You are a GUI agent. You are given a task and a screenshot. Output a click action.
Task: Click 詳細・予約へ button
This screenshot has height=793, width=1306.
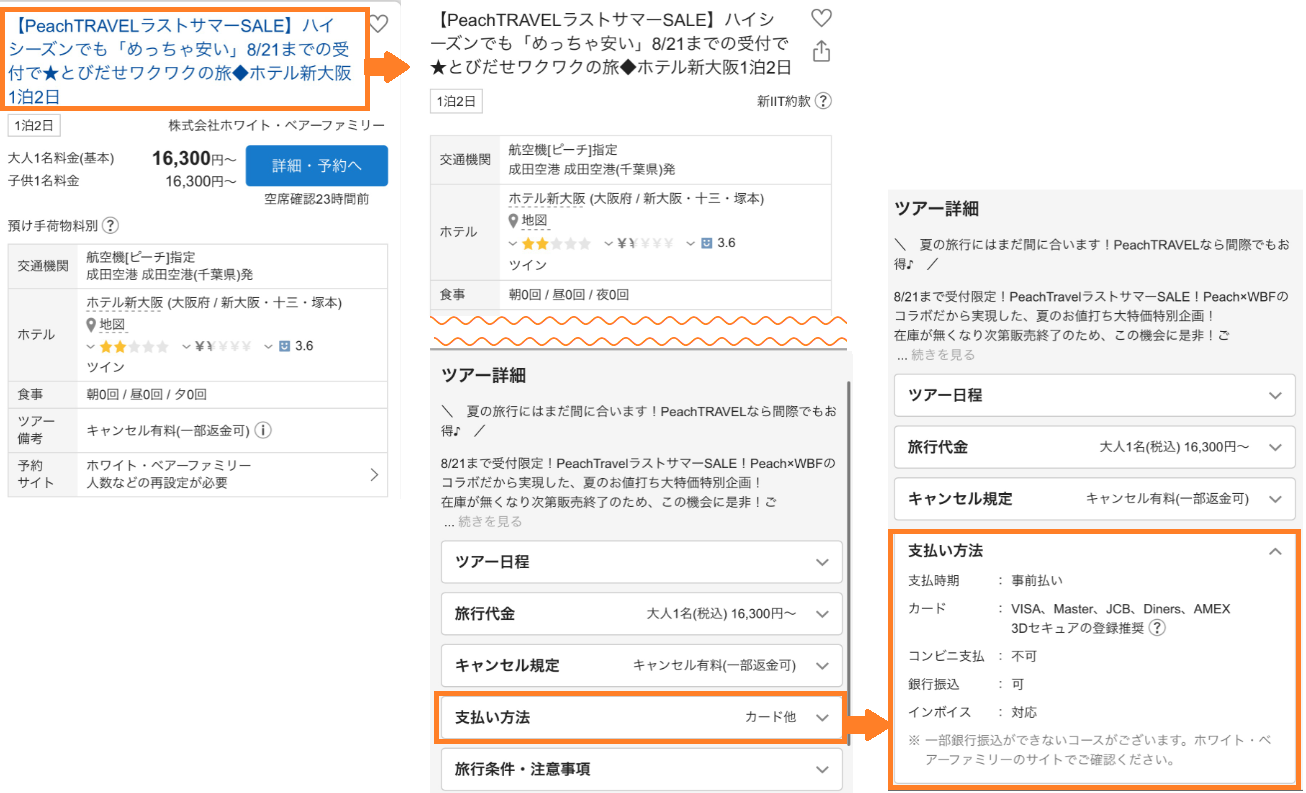317,166
